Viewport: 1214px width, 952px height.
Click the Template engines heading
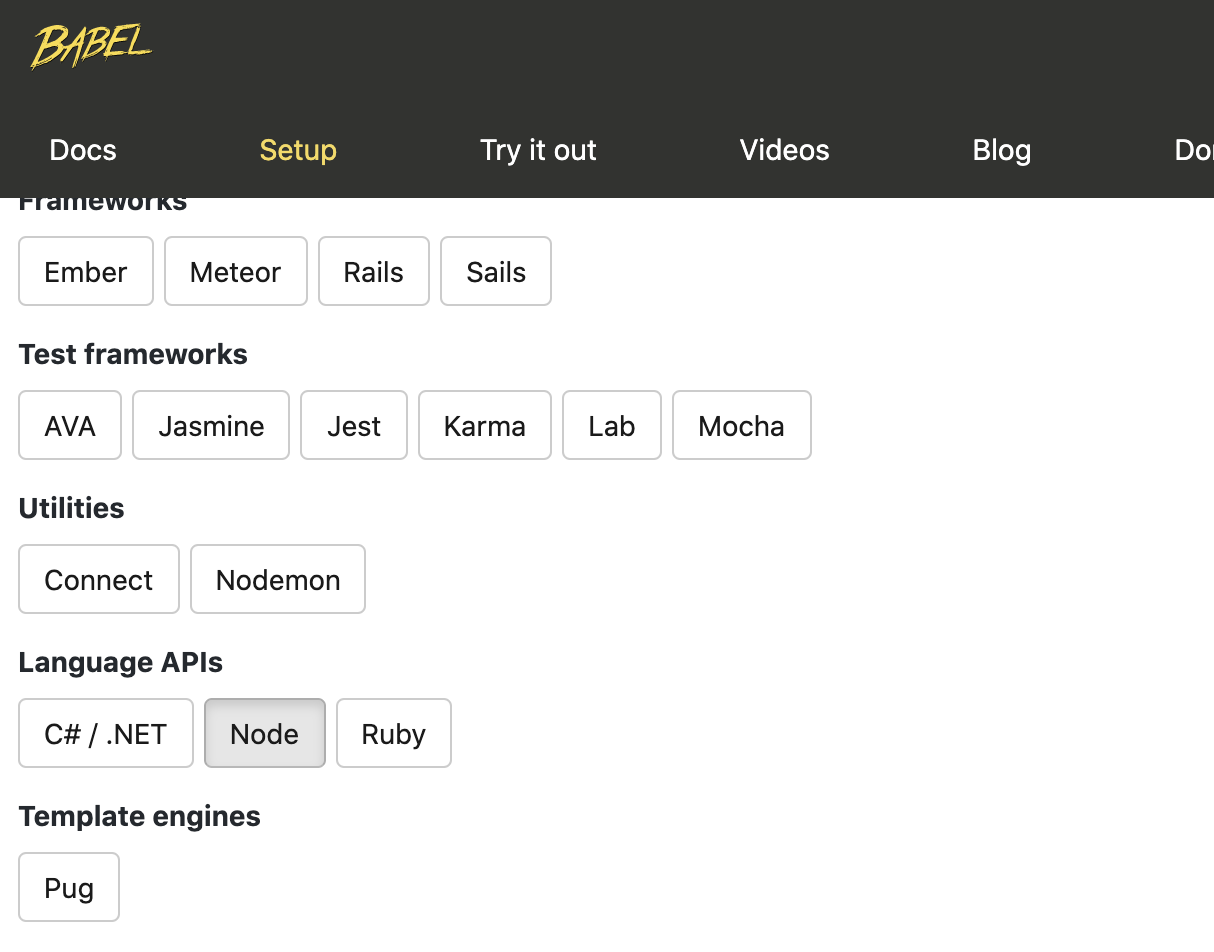140,816
